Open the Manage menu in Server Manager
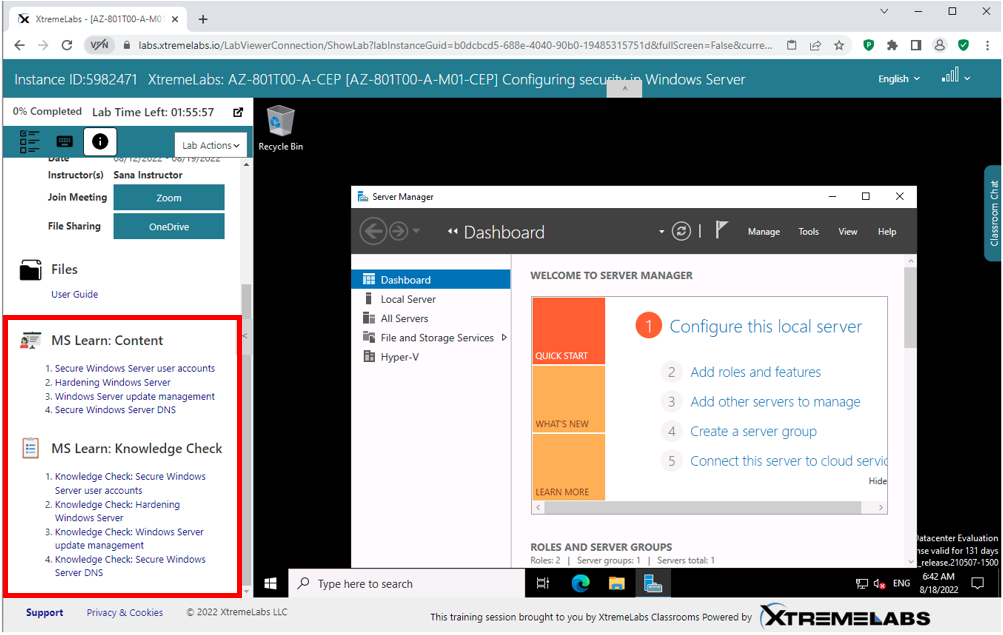This screenshot has height=635, width=1003. [x=763, y=231]
